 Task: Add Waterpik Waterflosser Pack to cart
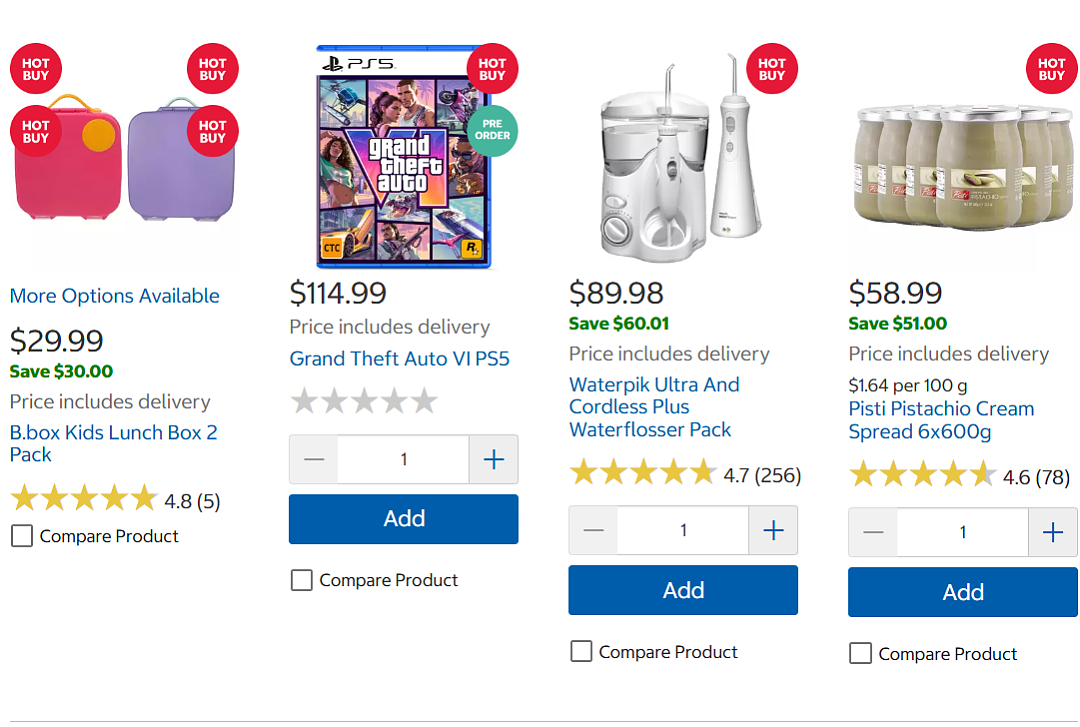click(683, 590)
